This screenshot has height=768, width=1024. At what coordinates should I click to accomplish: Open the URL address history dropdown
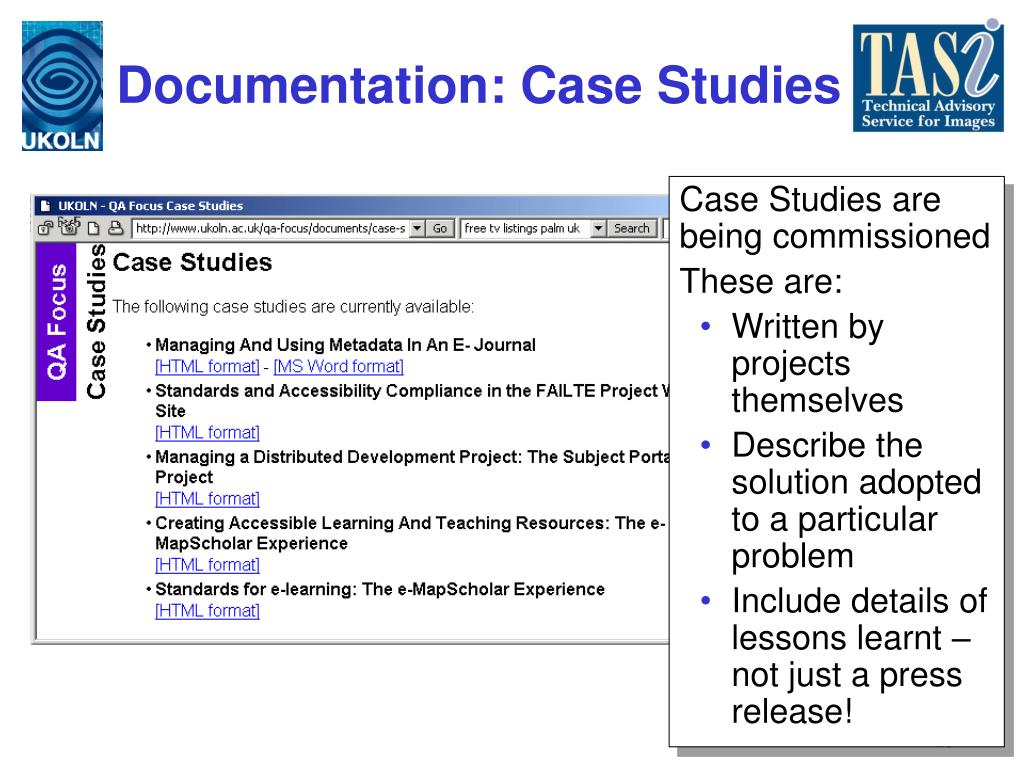click(417, 229)
